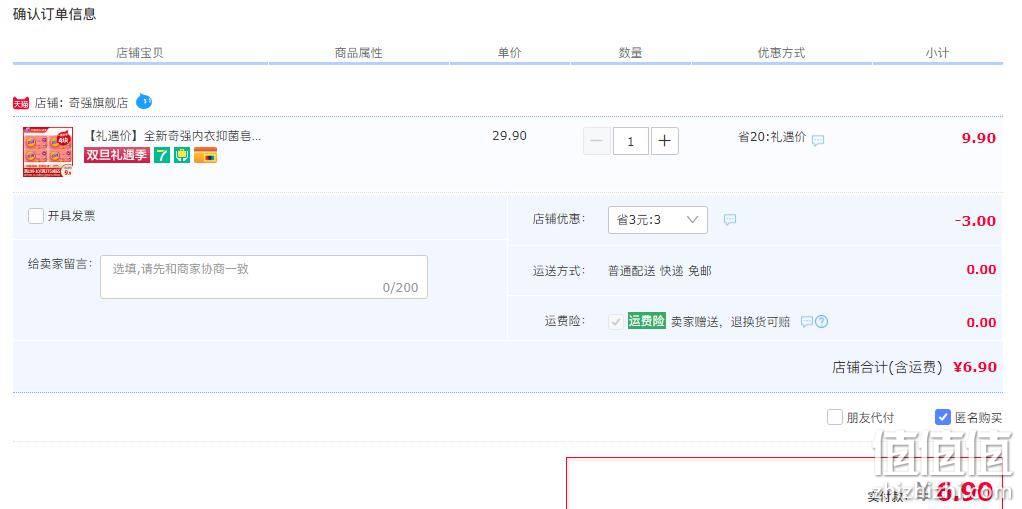The width and height of the screenshot is (1022, 509).
Task: Click the 单价 column header
Action: point(510,53)
